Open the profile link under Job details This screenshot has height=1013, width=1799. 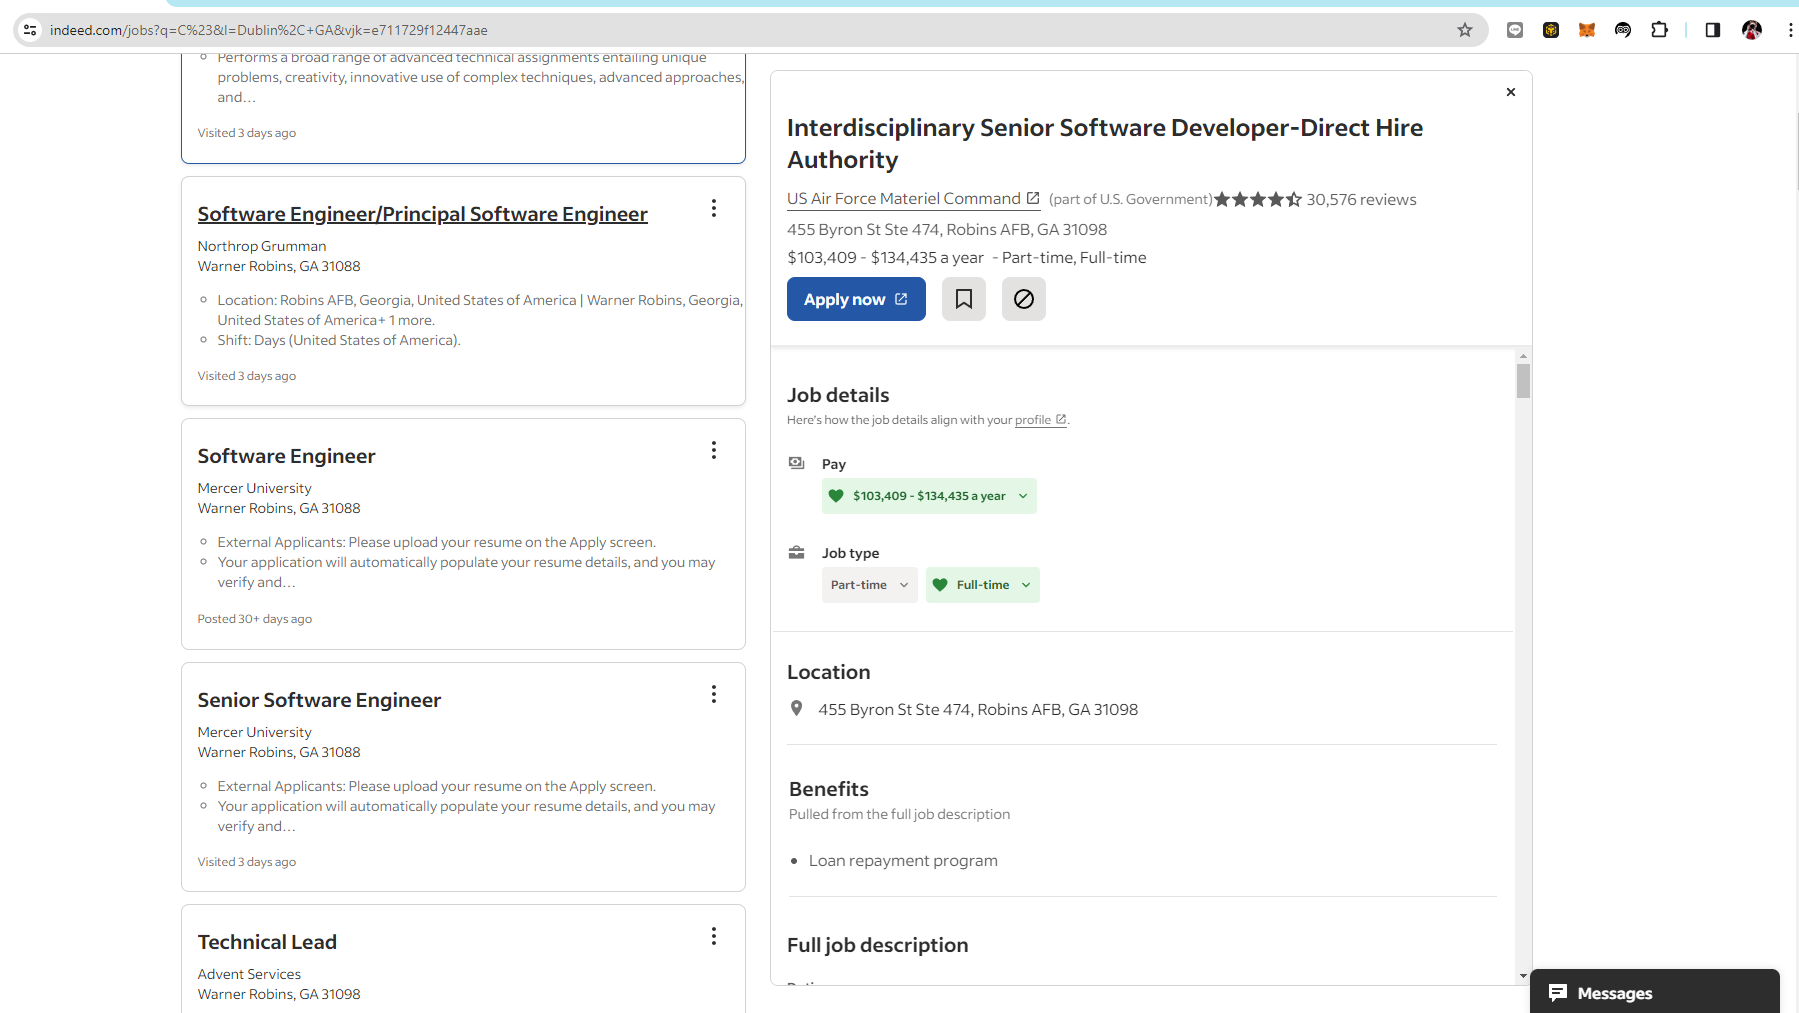[x=1040, y=420]
